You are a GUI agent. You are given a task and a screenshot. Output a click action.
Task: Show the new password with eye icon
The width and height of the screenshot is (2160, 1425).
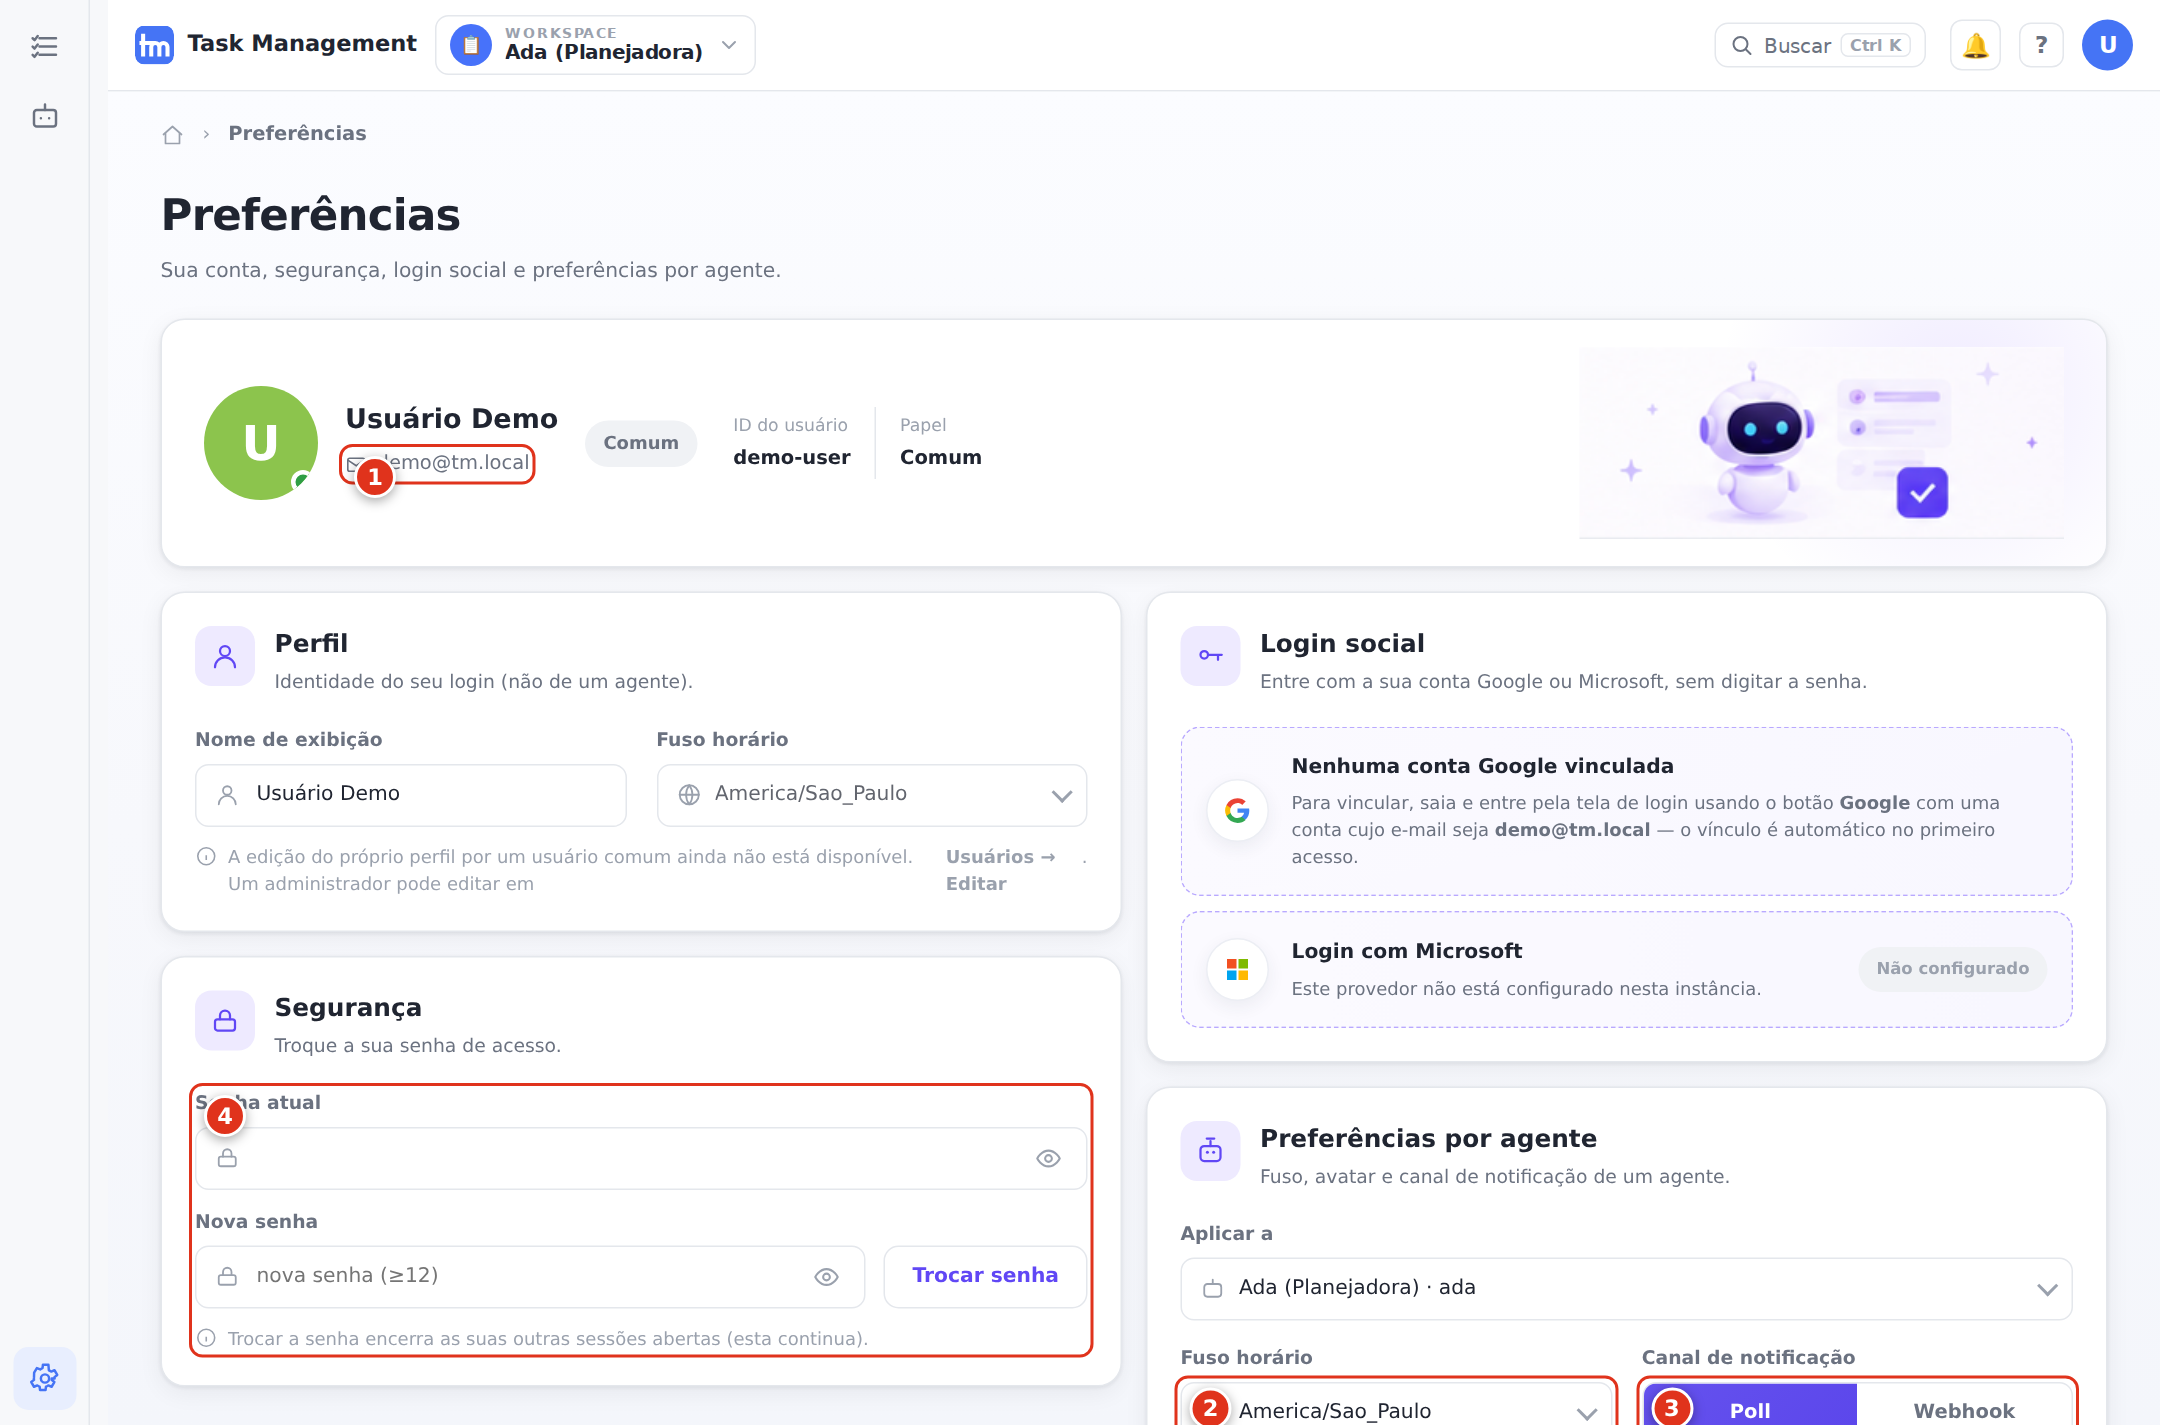825,1276
